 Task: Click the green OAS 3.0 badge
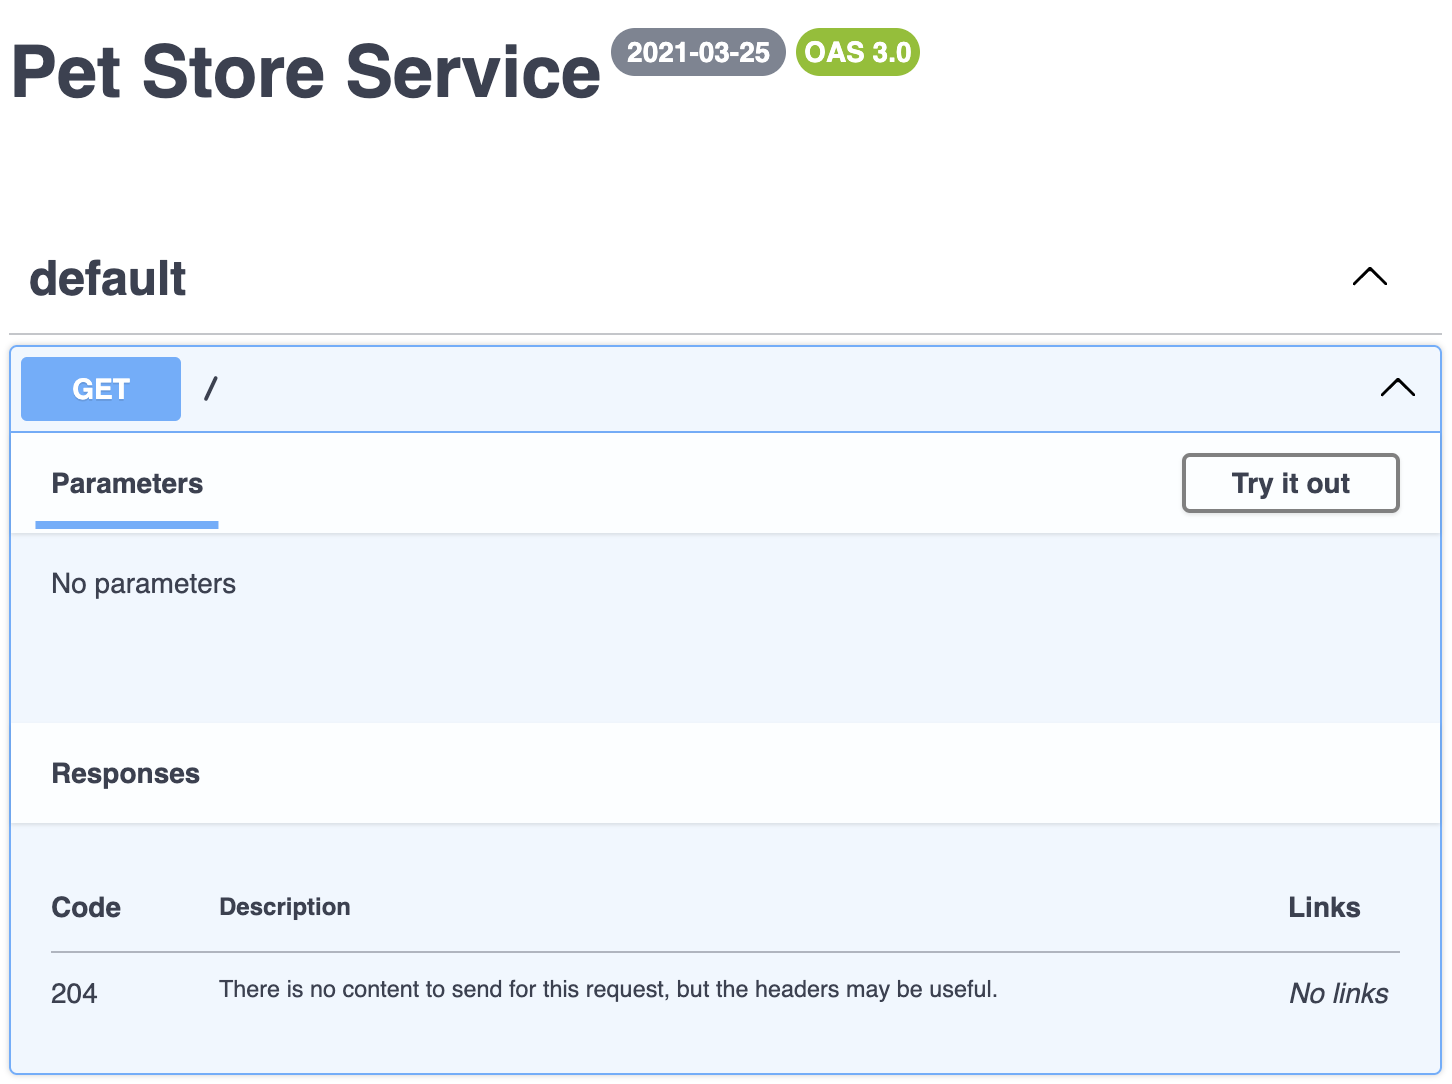tap(857, 52)
